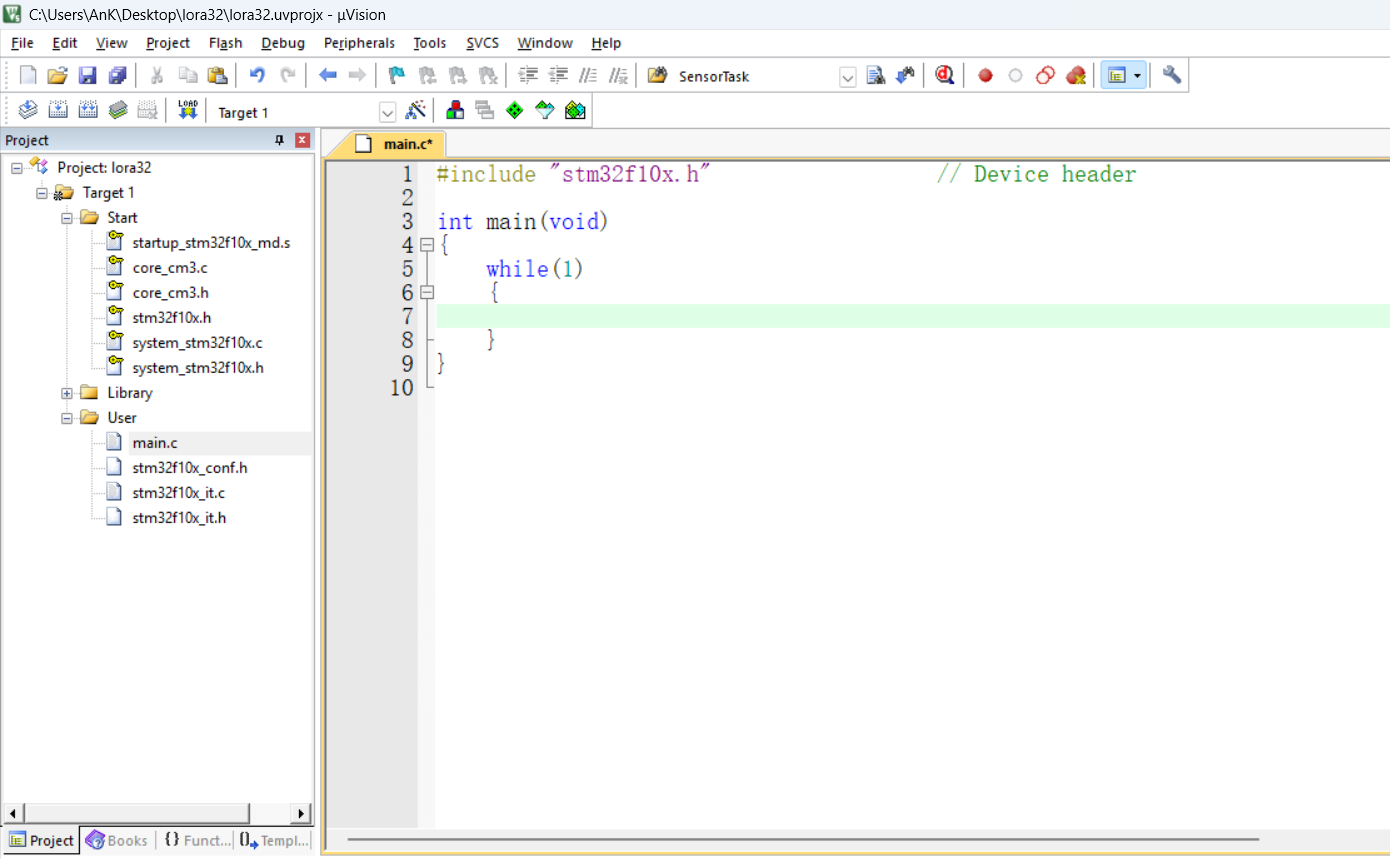1390x859 pixels.
Task: Collapse the code fold at line 4
Action: pyautogui.click(x=427, y=245)
